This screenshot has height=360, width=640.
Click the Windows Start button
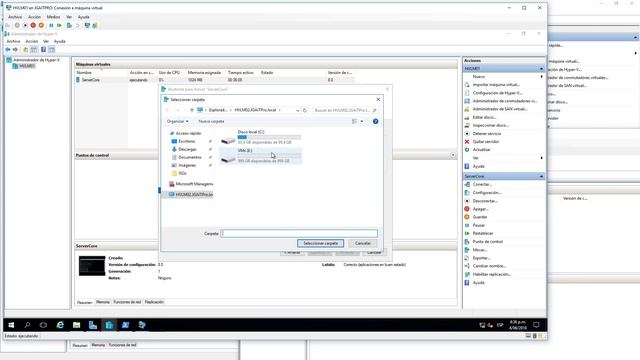point(11,325)
